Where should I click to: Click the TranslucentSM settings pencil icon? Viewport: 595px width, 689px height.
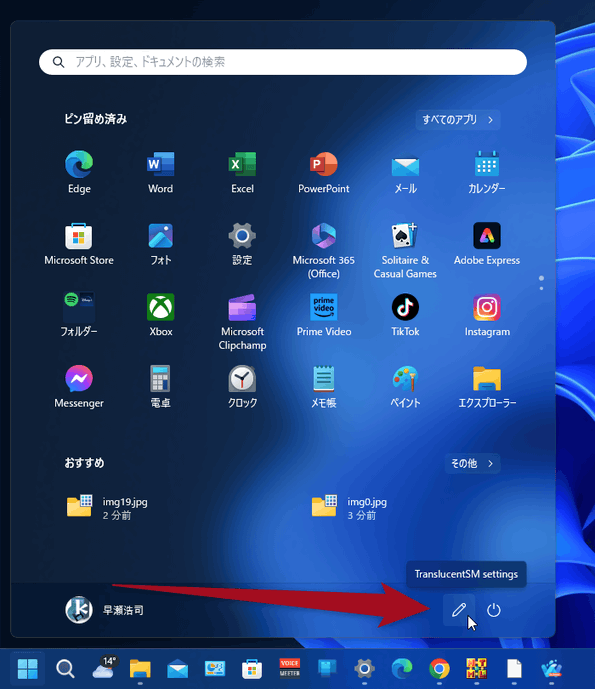click(x=459, y=610)
